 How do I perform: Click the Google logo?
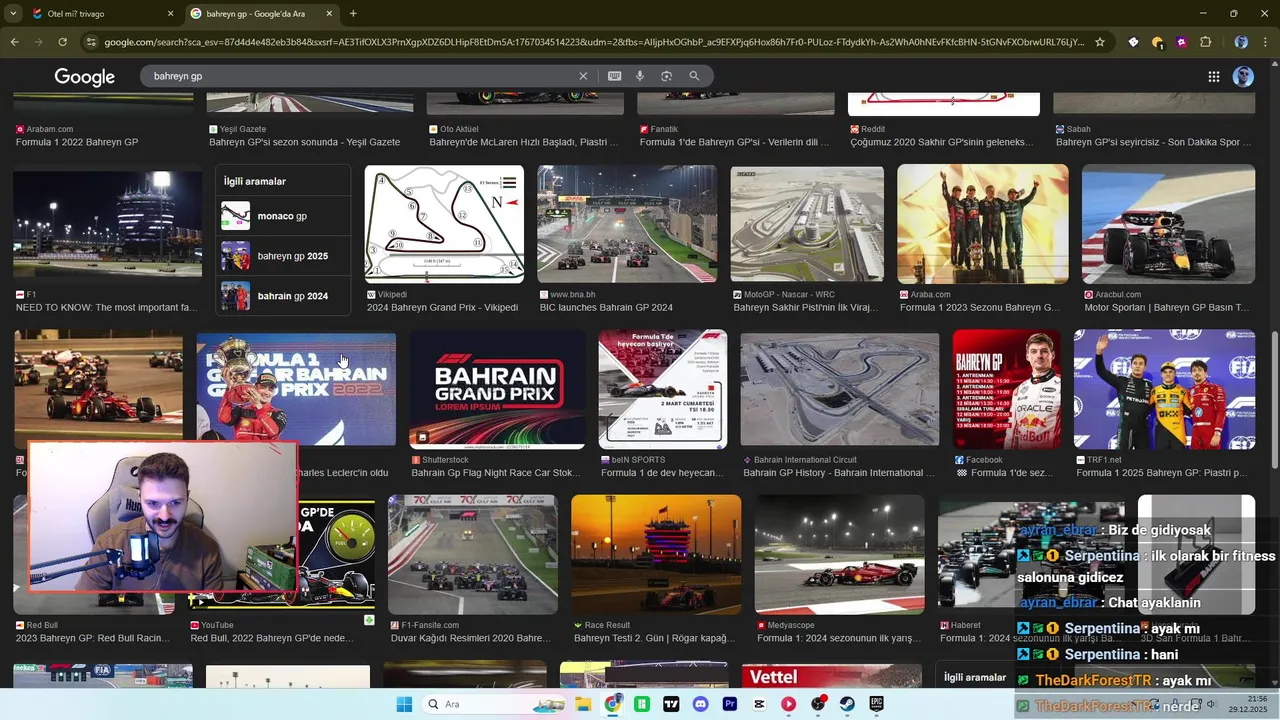[84, 77]
